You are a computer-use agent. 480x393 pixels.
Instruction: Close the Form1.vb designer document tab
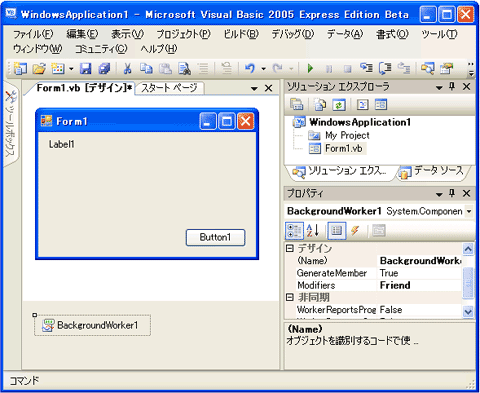click(x=268, y=88)
